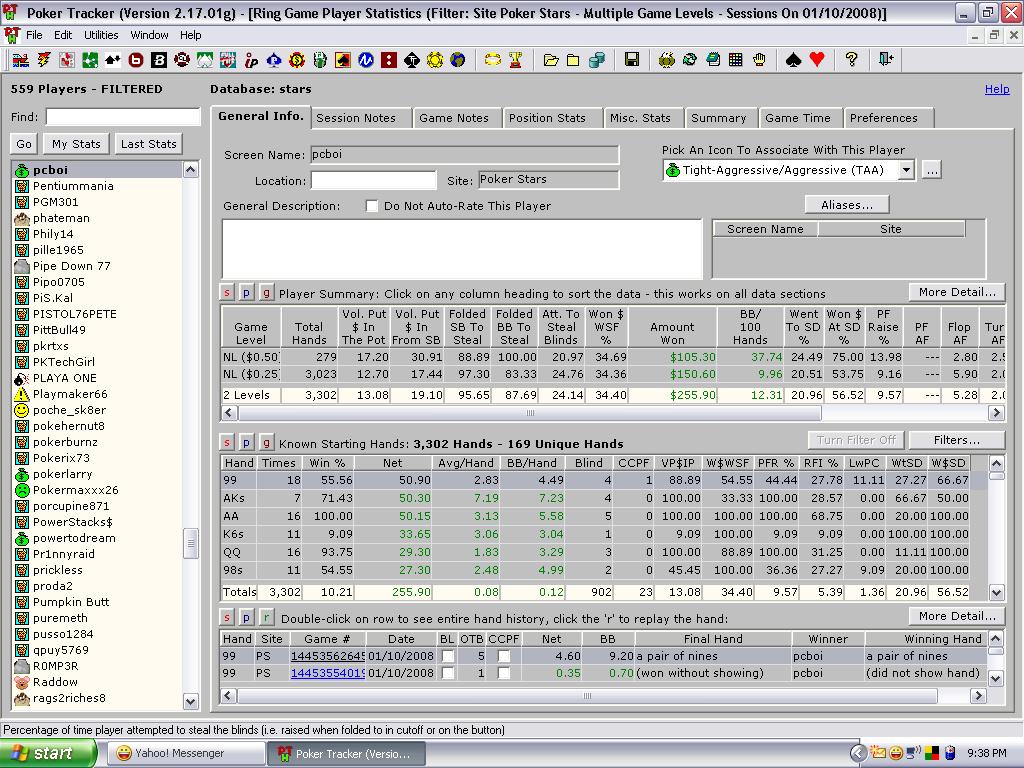Click the Filters... button

(957, 440)
